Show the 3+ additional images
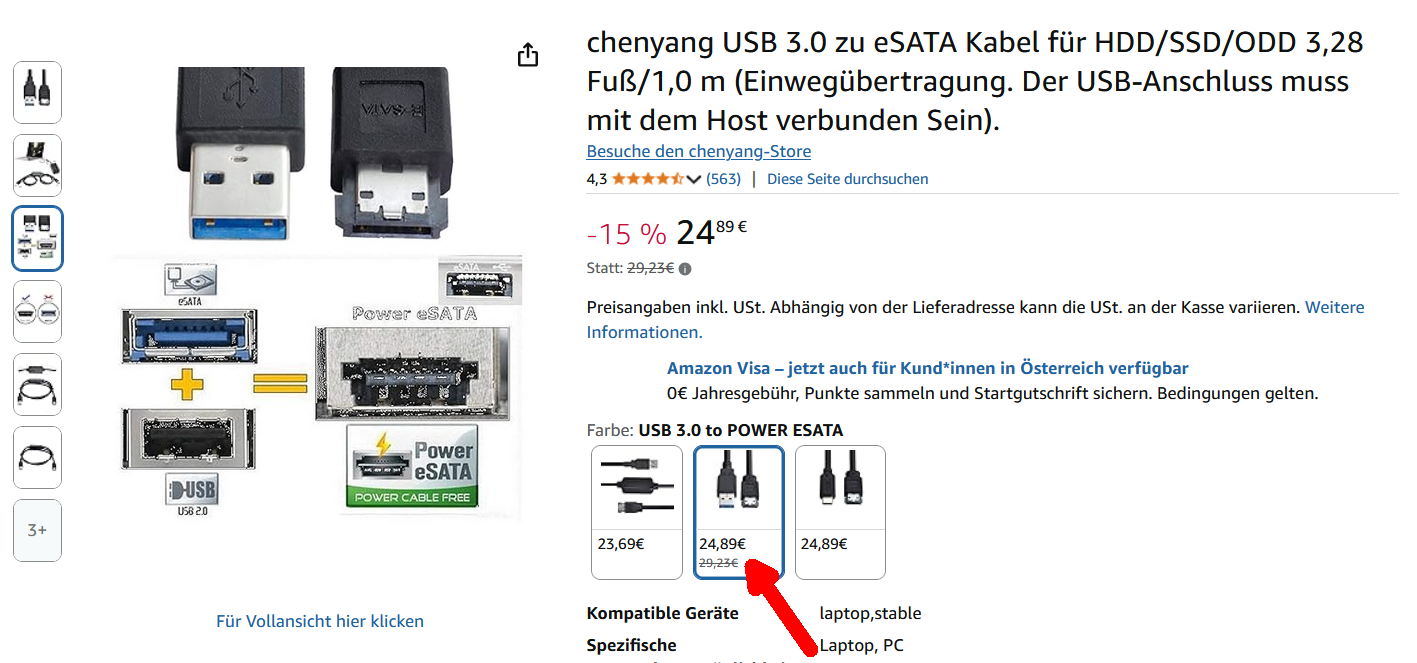Image resolution: width=1417 pixels, height=663 pixels. (37, 530)
